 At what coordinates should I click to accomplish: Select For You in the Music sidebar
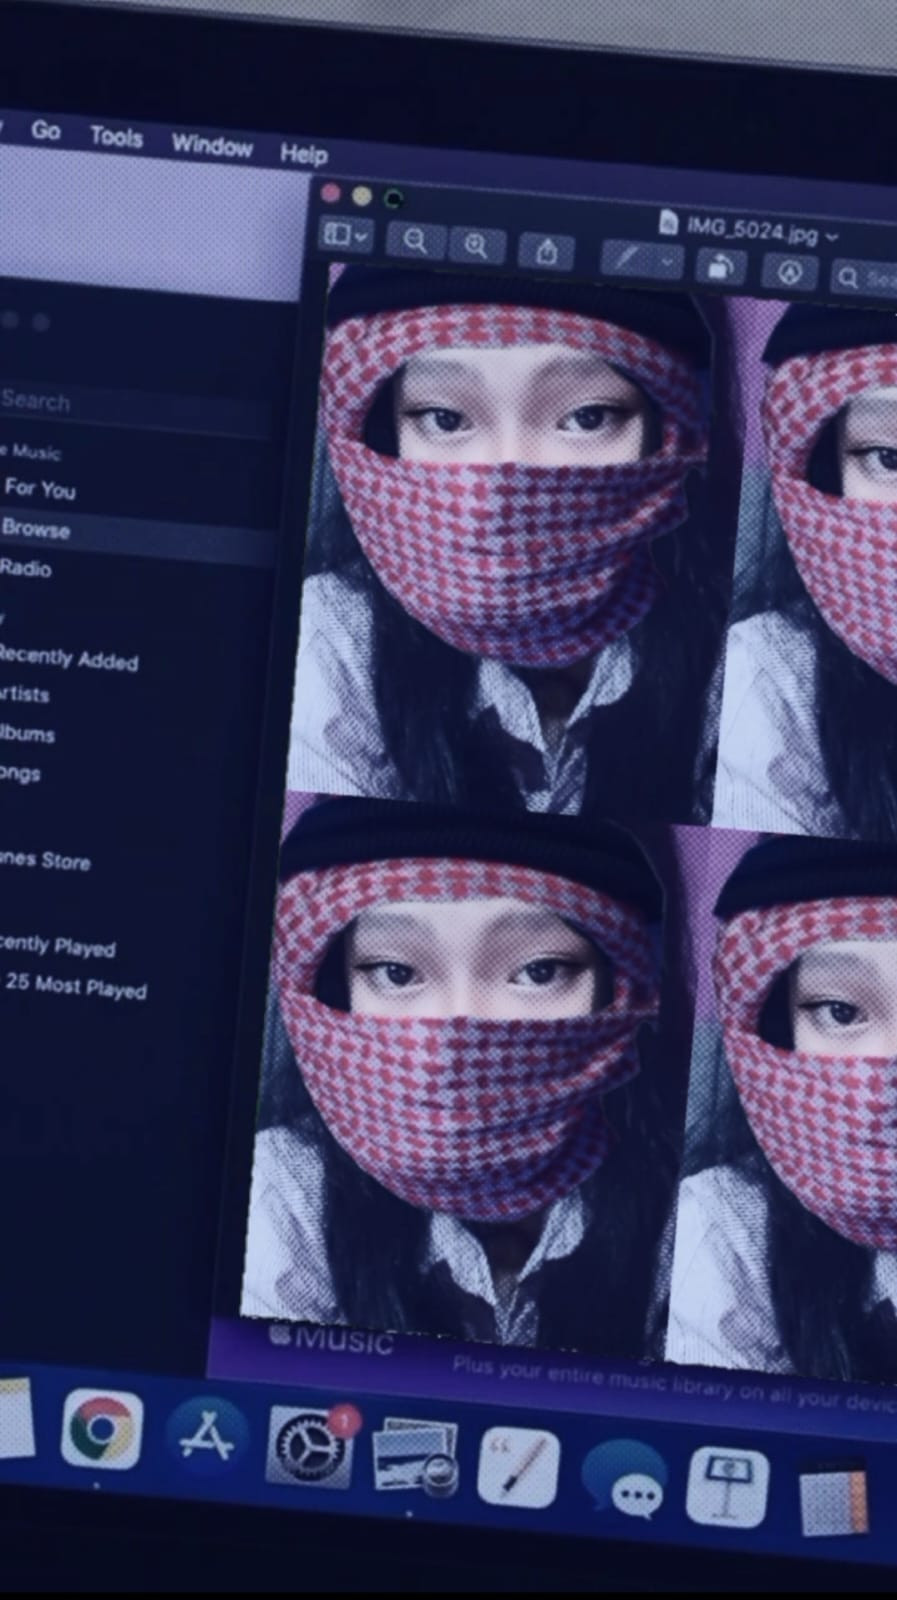pos(40,489)
